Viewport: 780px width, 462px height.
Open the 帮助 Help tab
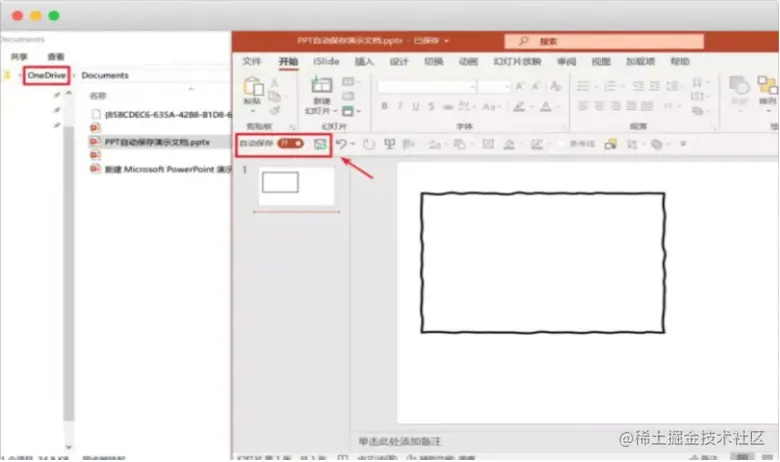point(680,62)
